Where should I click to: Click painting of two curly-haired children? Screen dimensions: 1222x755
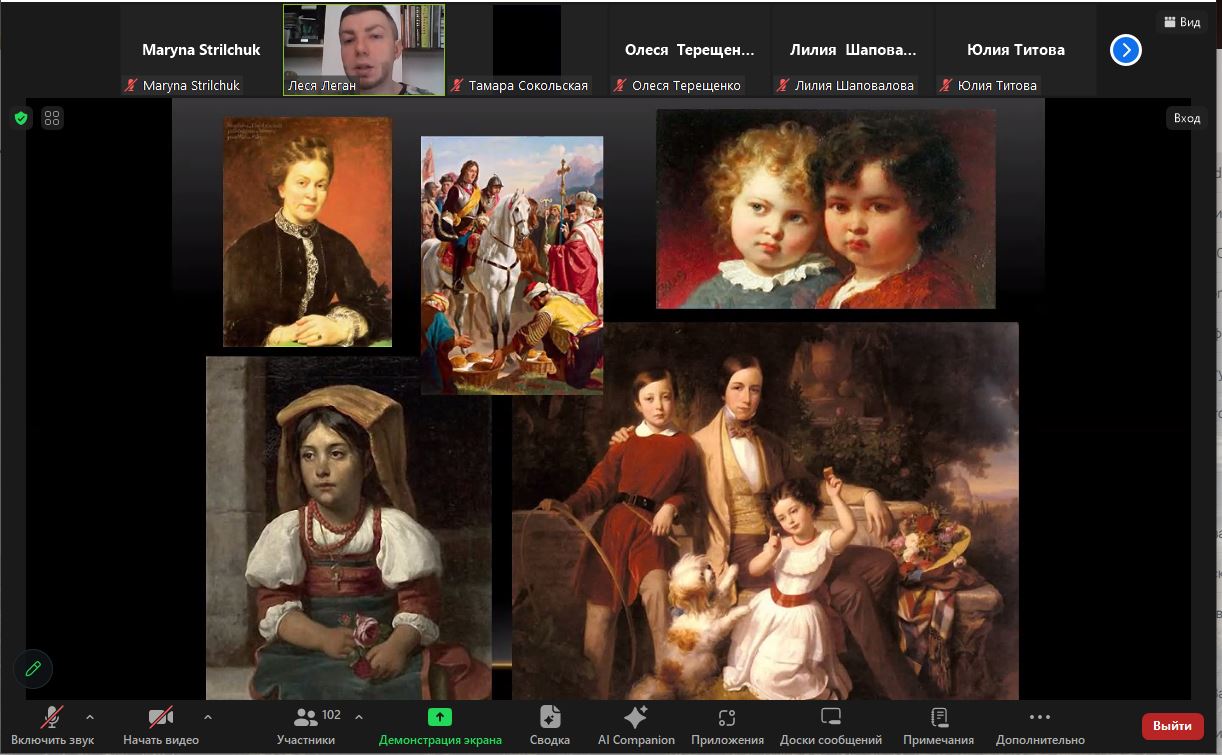(826, 209)
